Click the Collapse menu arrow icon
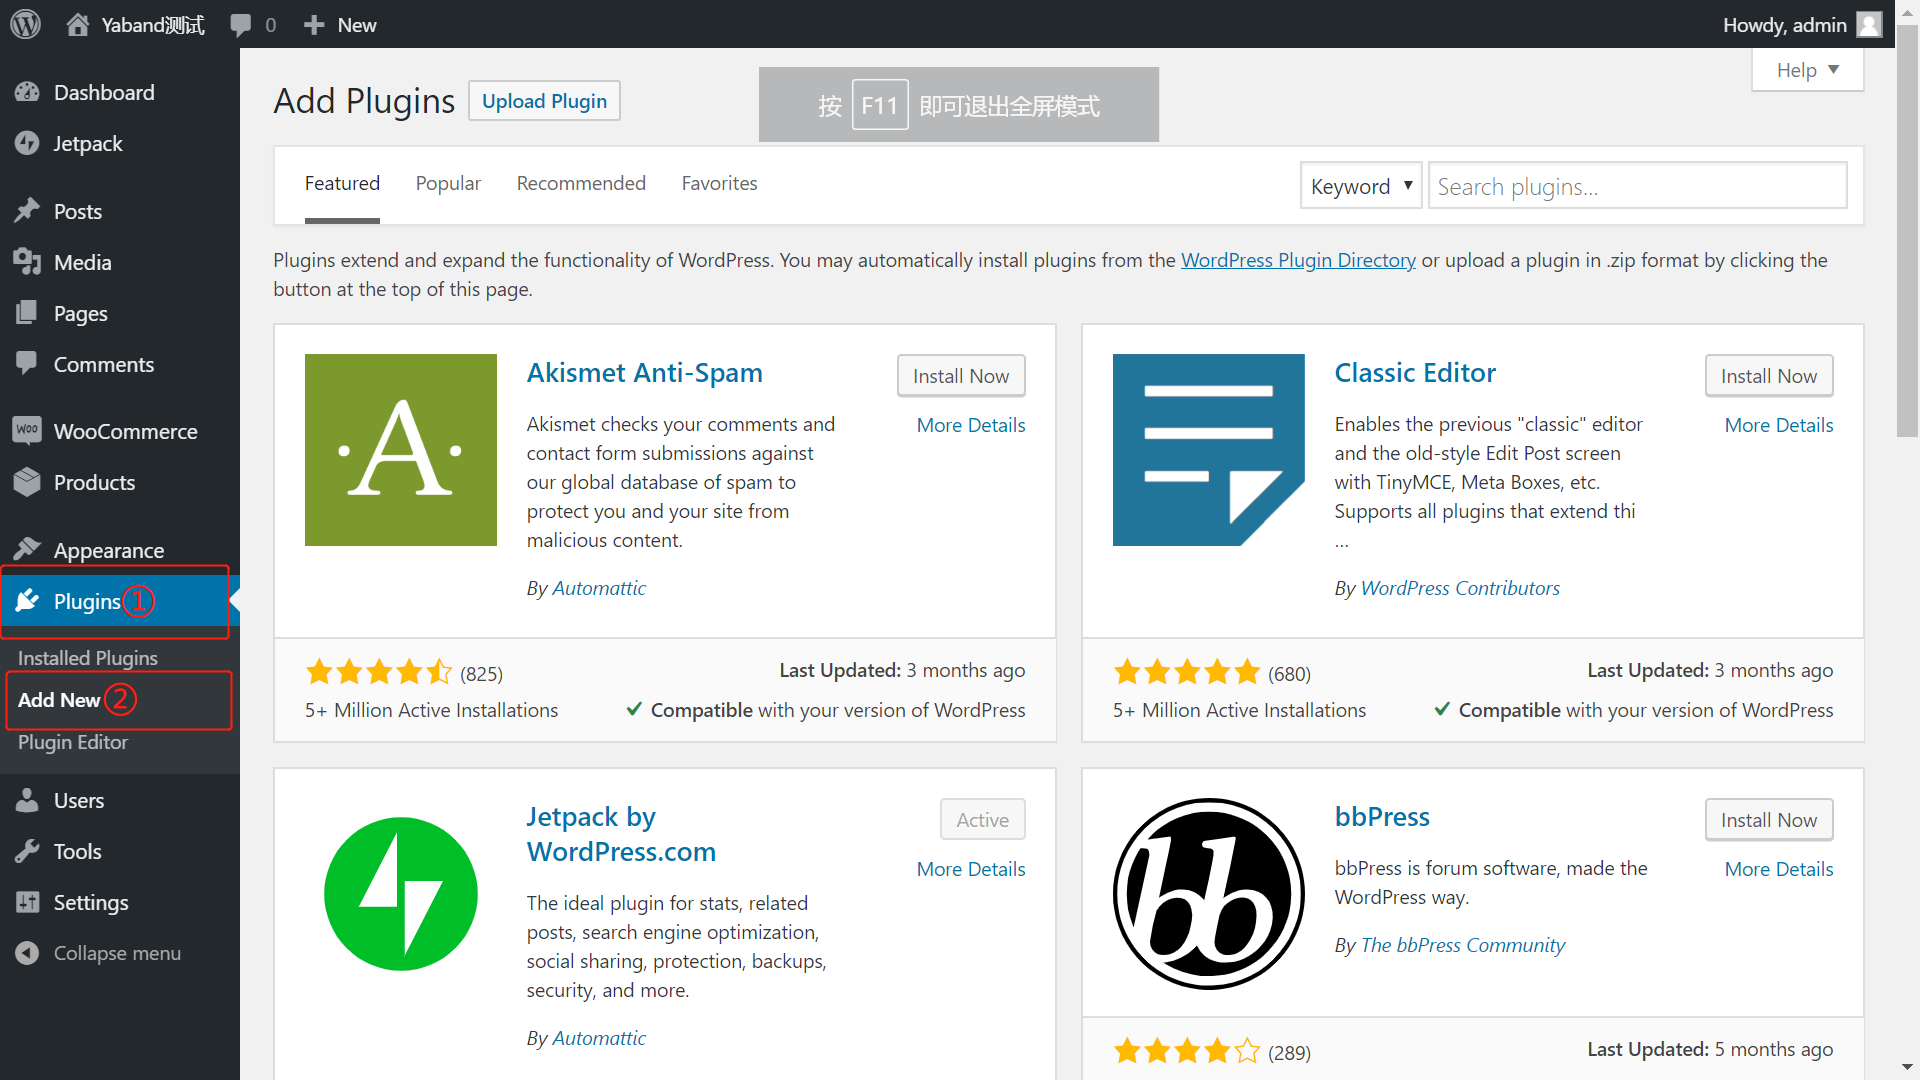The width and height of the screenshot is (1920, 1080). coord(27,953)
